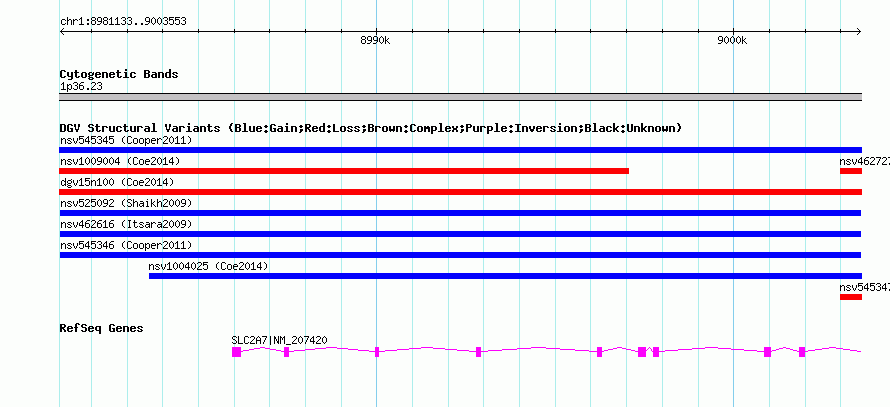The width and height of the screenshot is (890, 407).
Task: Open the truncated nsv545347 label
Action: [x=864, y=287]
